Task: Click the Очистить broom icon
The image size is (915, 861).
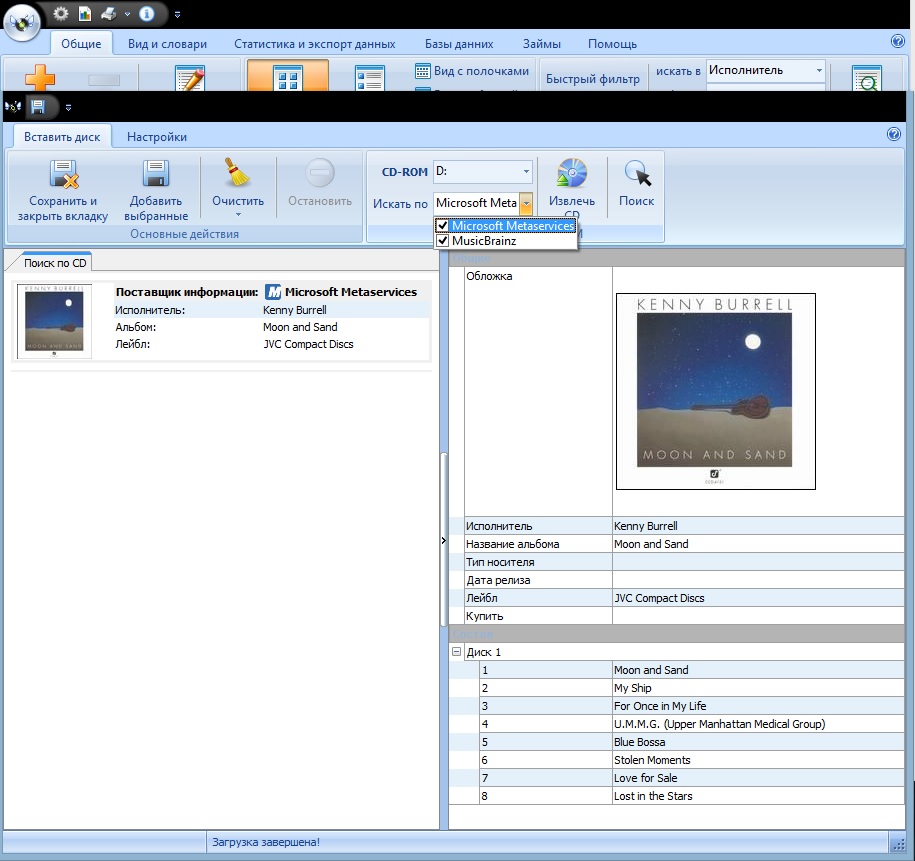Action: (x=238, y=172)
